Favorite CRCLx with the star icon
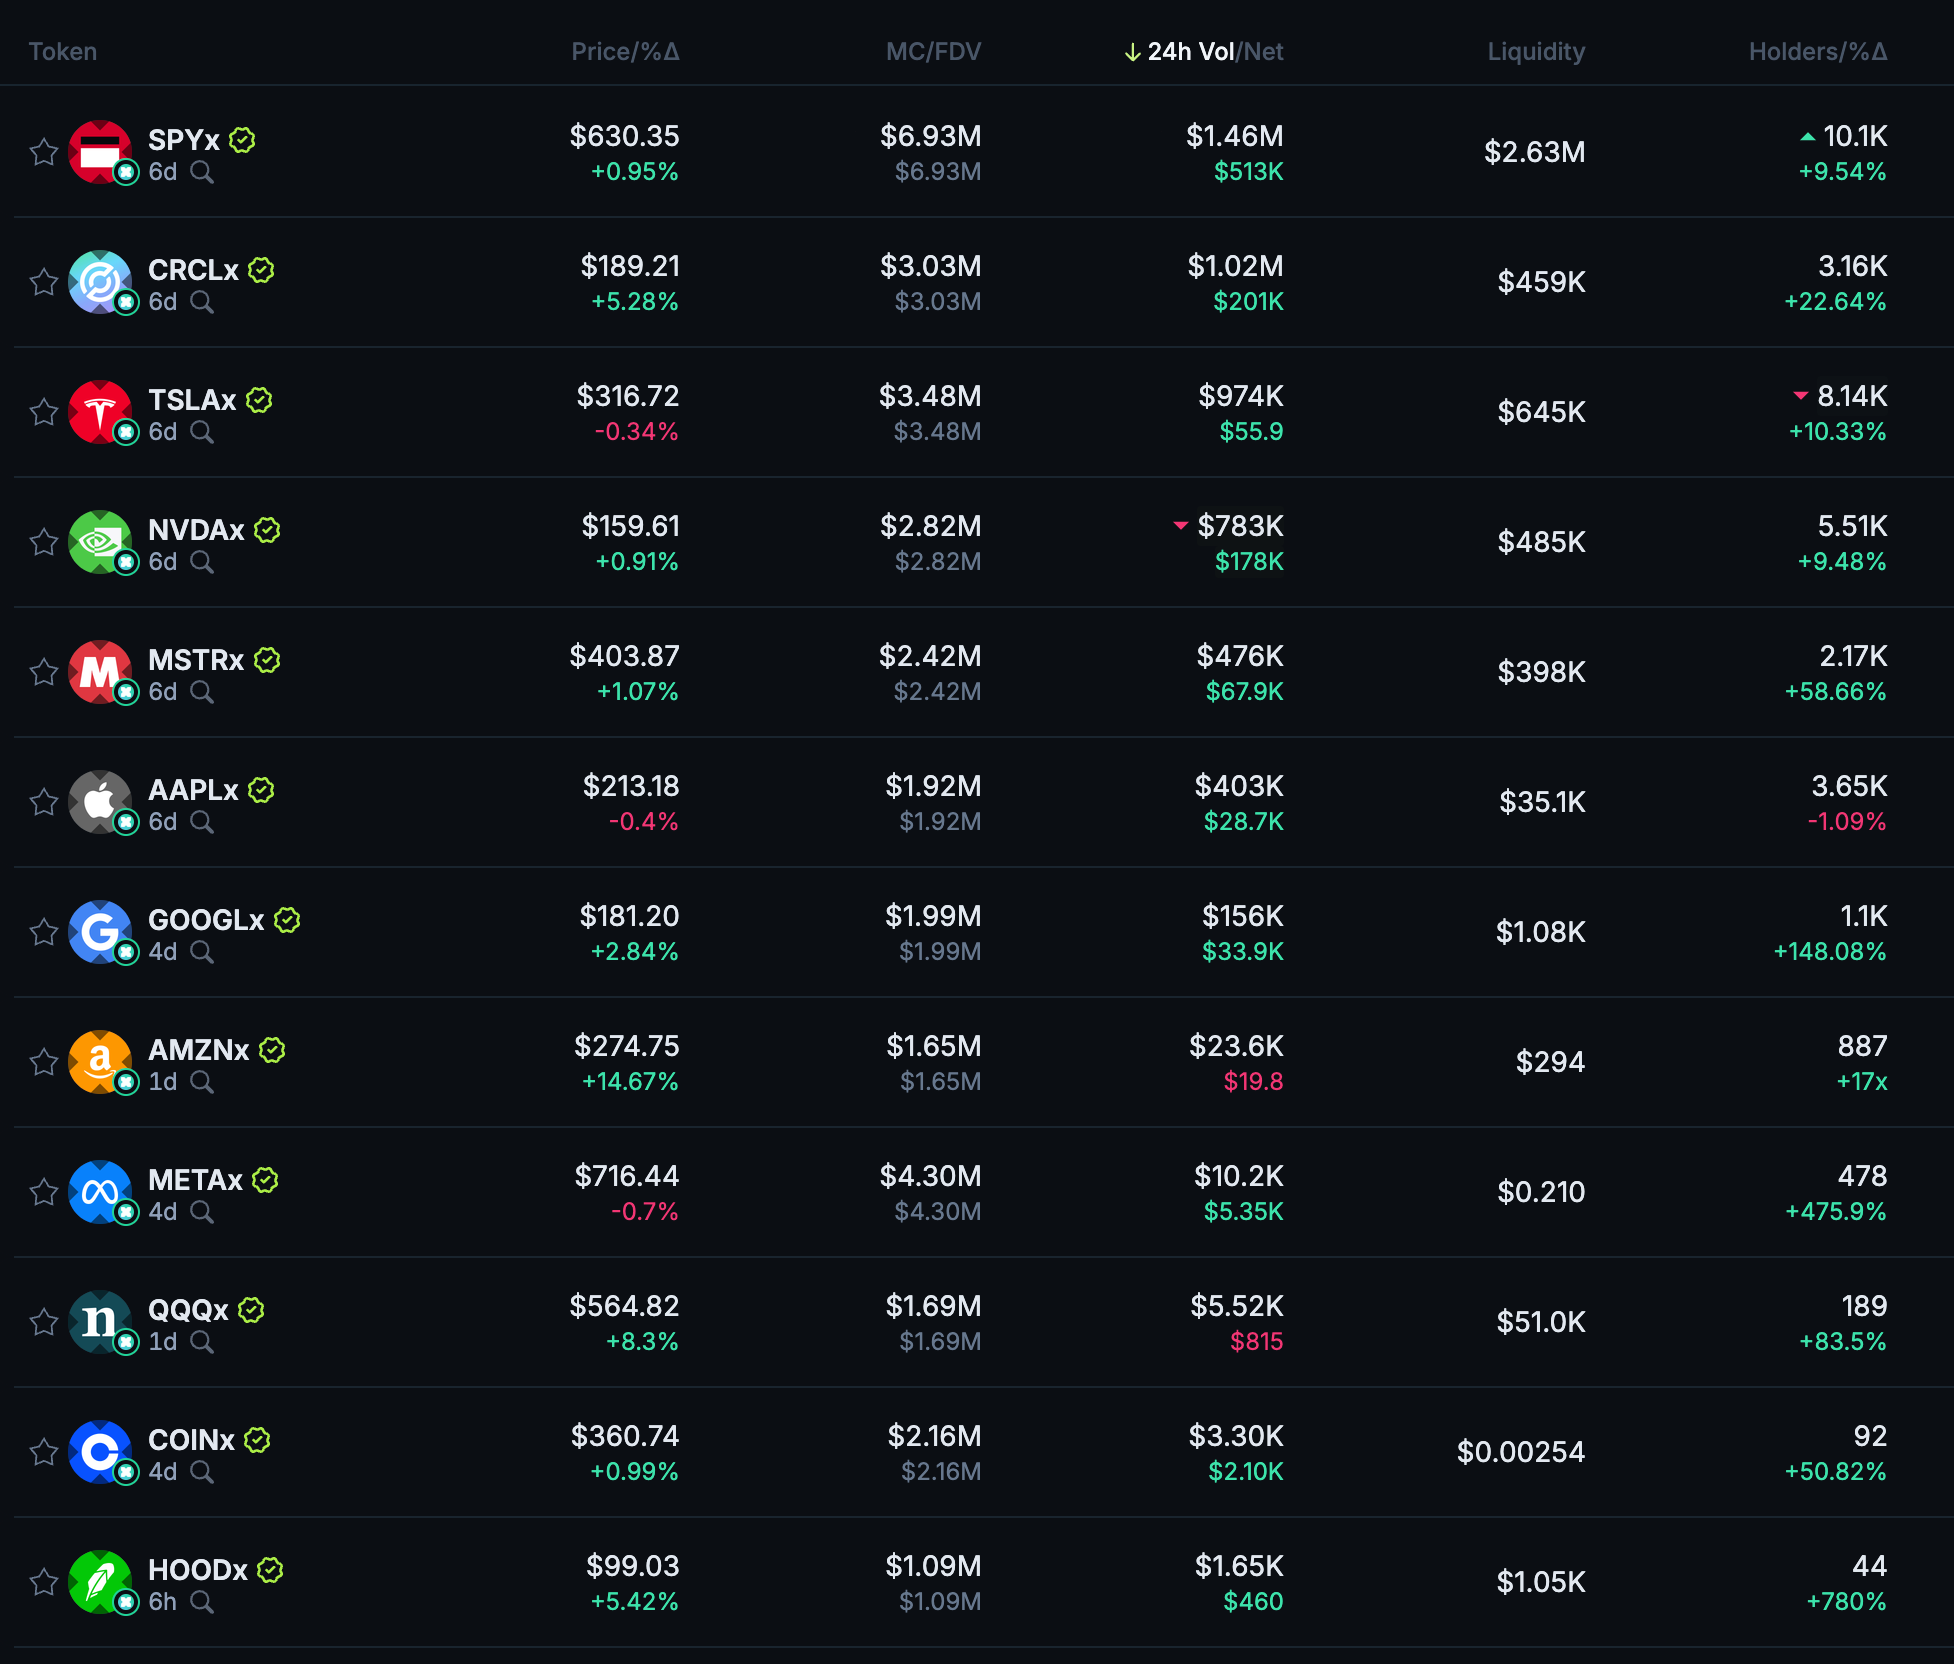Image resolution: width=1954 pixels, height=1664 pixels. pyautogui.click(x=43, y=282)
